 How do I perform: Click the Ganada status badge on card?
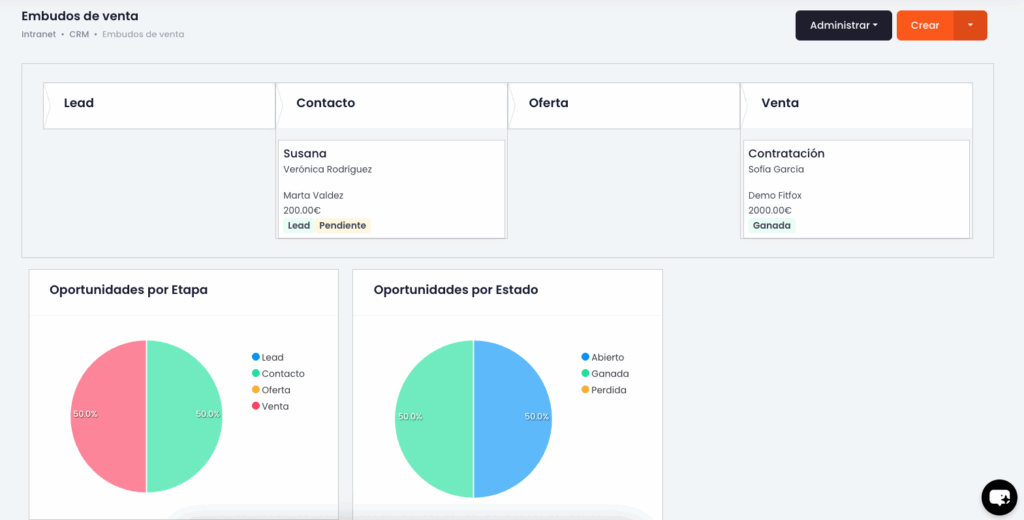[771, 225]
